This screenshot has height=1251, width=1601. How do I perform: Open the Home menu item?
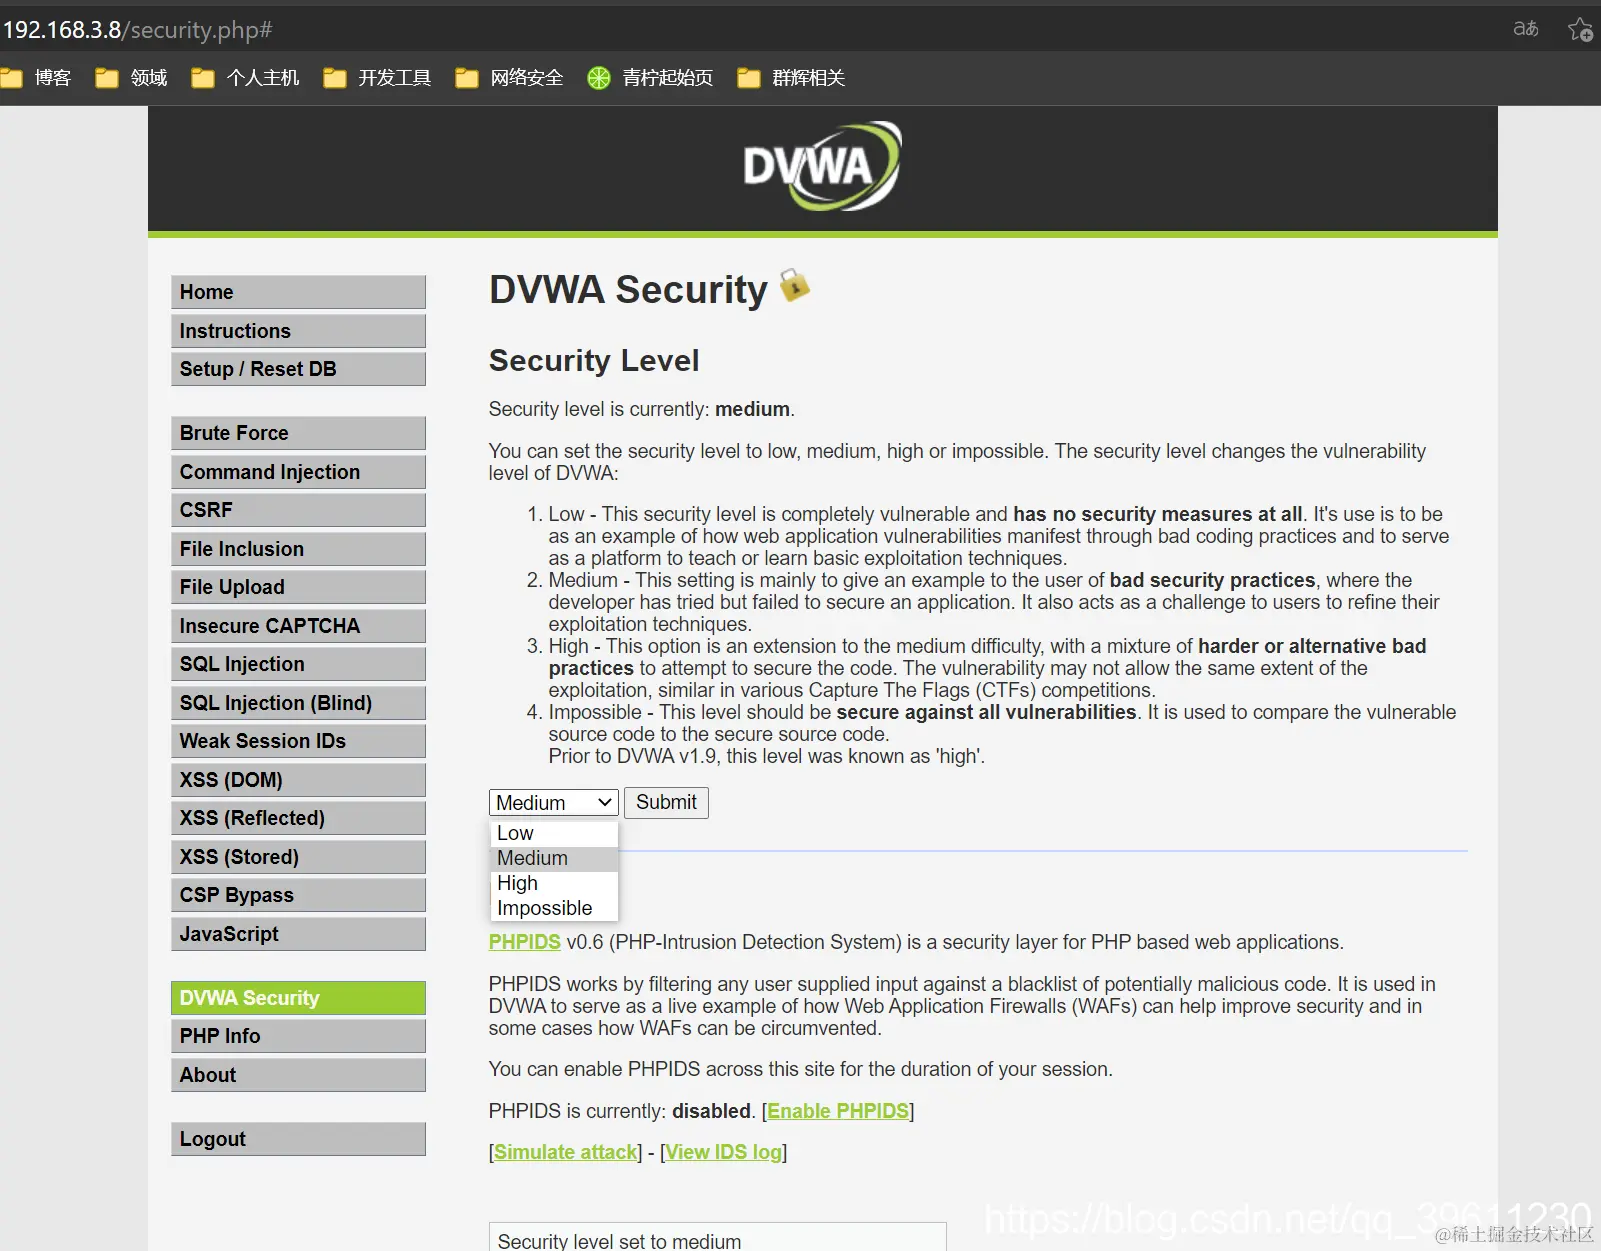pyautogui.click(x=298, y=292)
